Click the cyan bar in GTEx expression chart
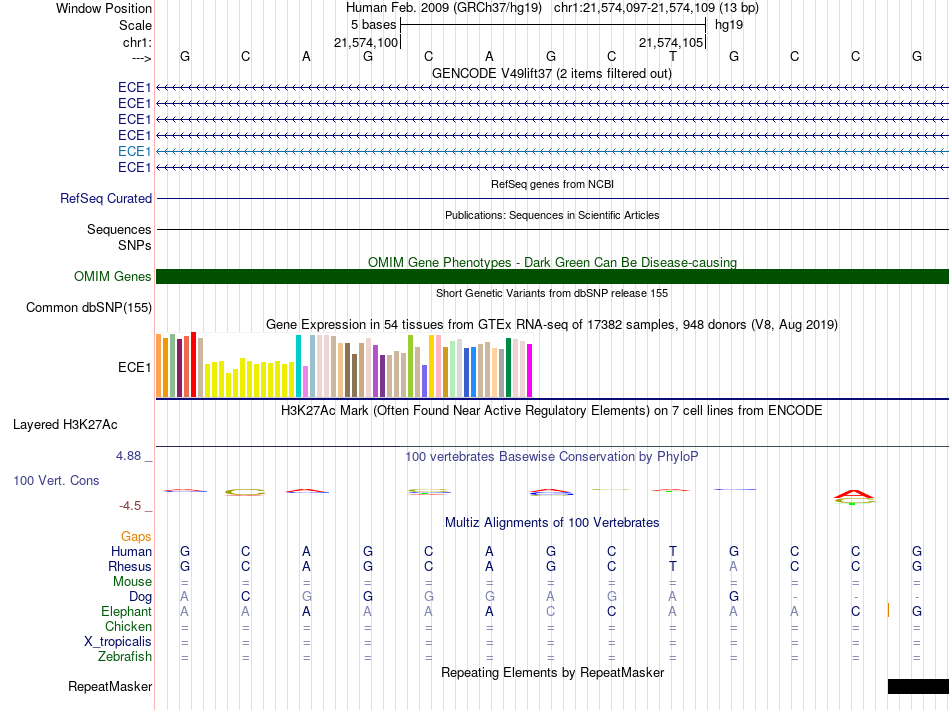The height and width of the screenshot is (710, 950). 298,366
